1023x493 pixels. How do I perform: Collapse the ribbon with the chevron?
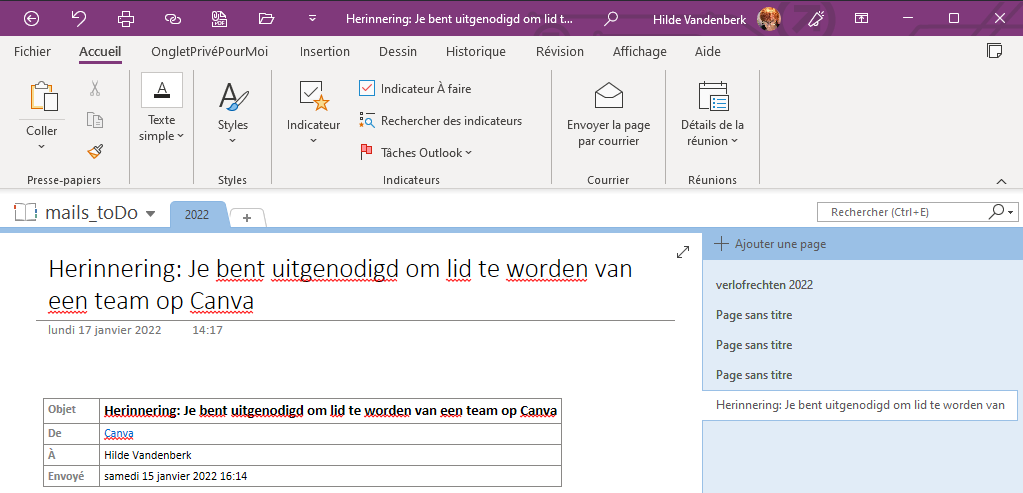[x=1001, y=181]
